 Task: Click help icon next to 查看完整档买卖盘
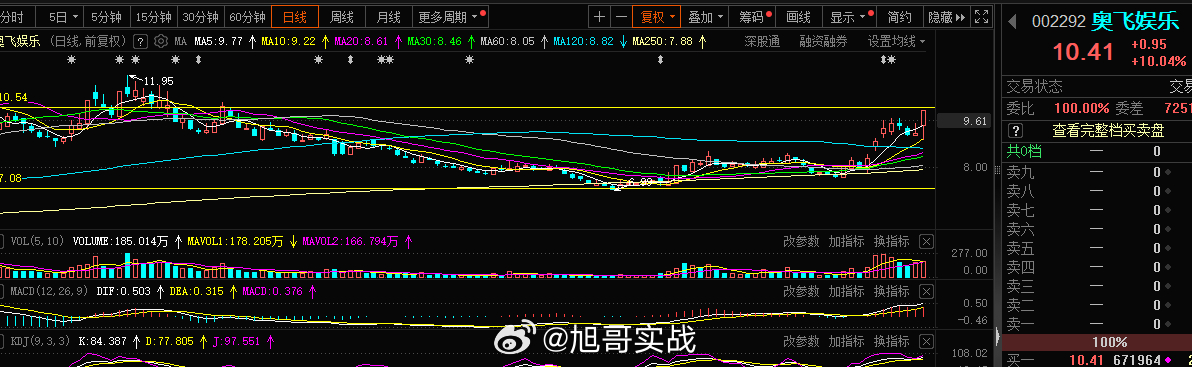coord(1015,131)
